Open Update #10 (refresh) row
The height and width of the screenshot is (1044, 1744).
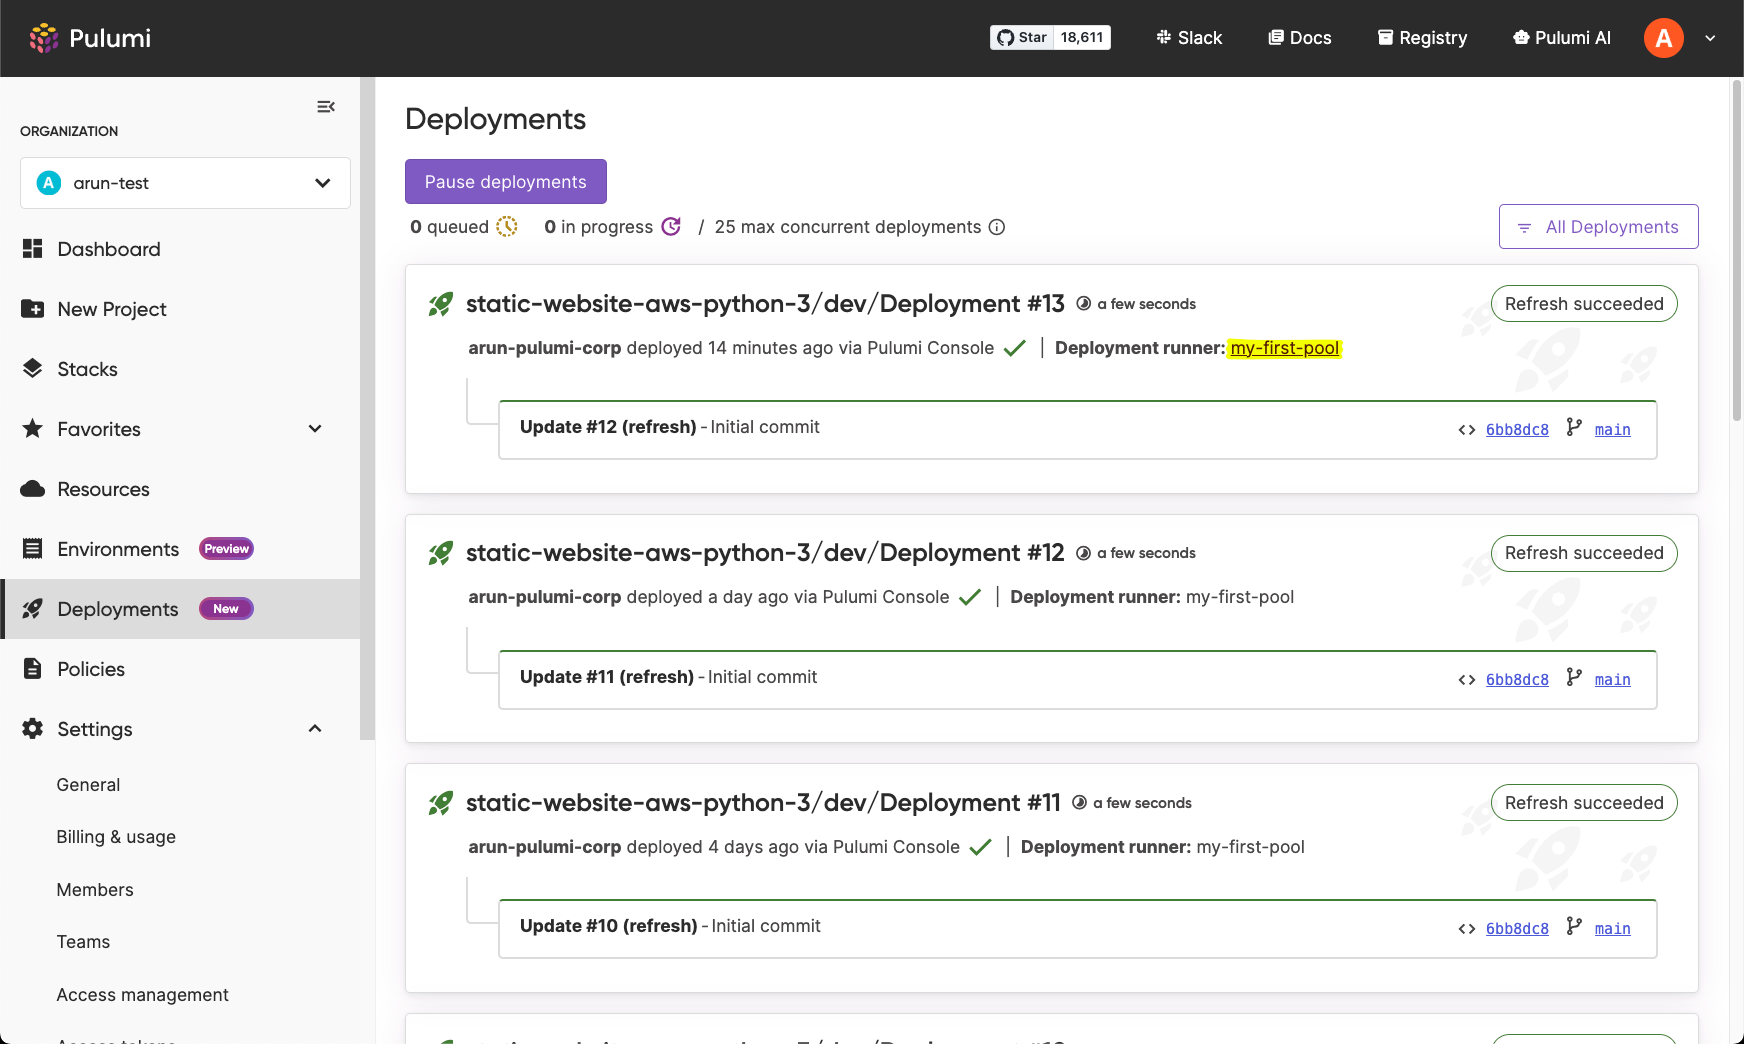[1078, 929]
